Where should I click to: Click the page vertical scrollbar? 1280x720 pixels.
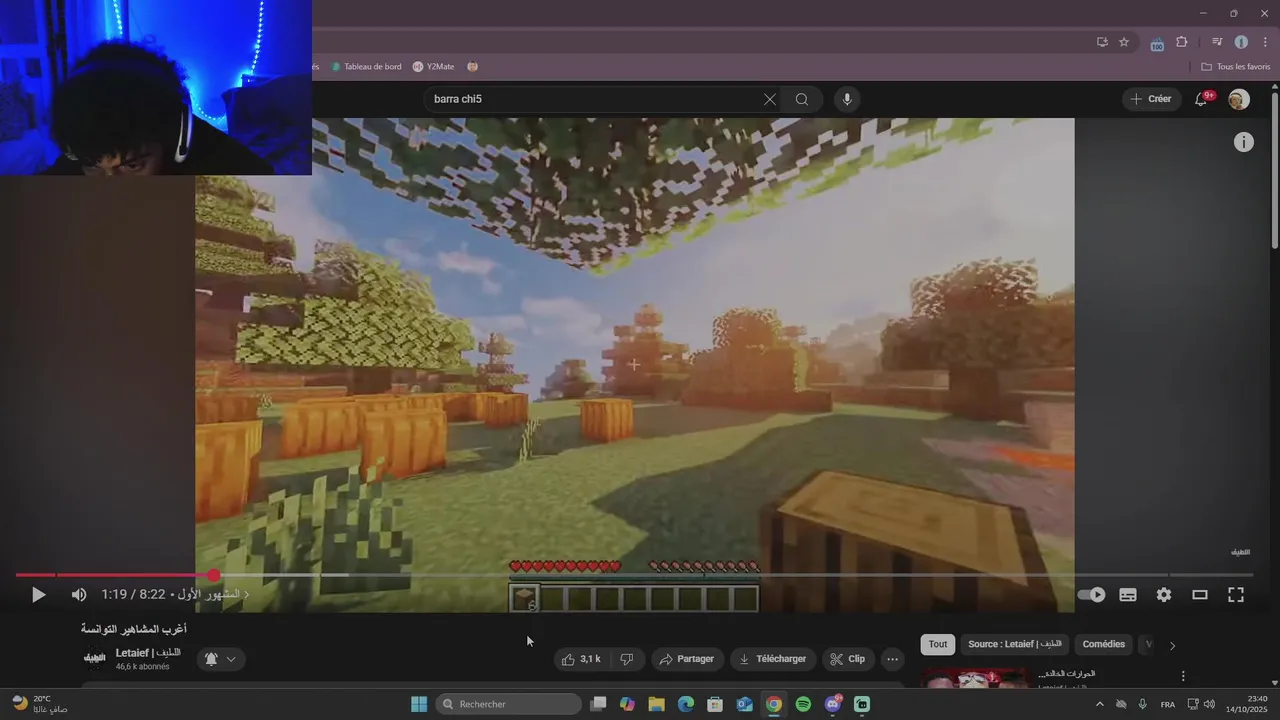tap(1274, 170)
